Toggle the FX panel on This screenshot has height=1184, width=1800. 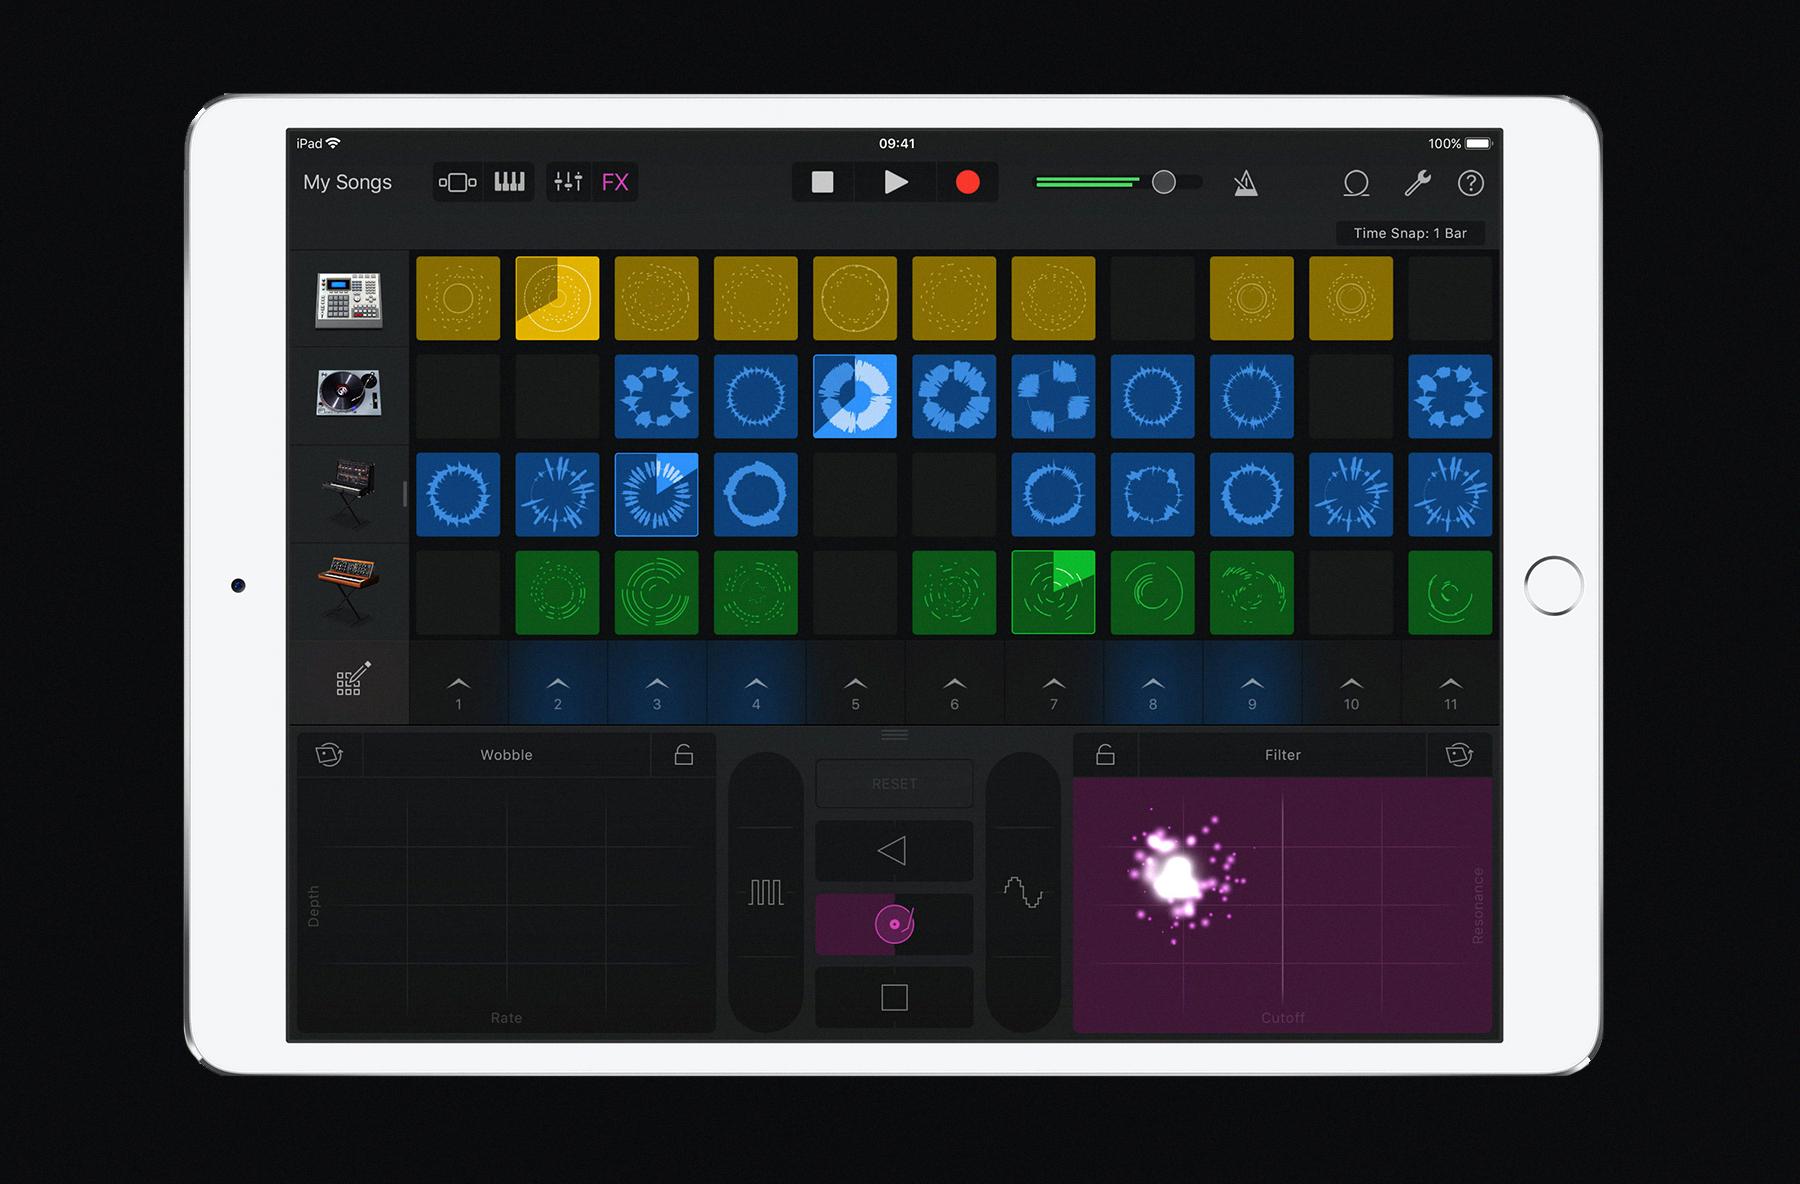tap(615, 182)
